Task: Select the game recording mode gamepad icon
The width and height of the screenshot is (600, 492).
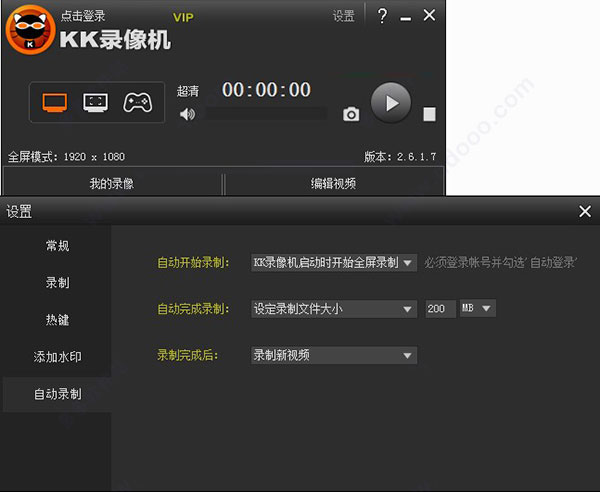Action: [x=138, y=103]
